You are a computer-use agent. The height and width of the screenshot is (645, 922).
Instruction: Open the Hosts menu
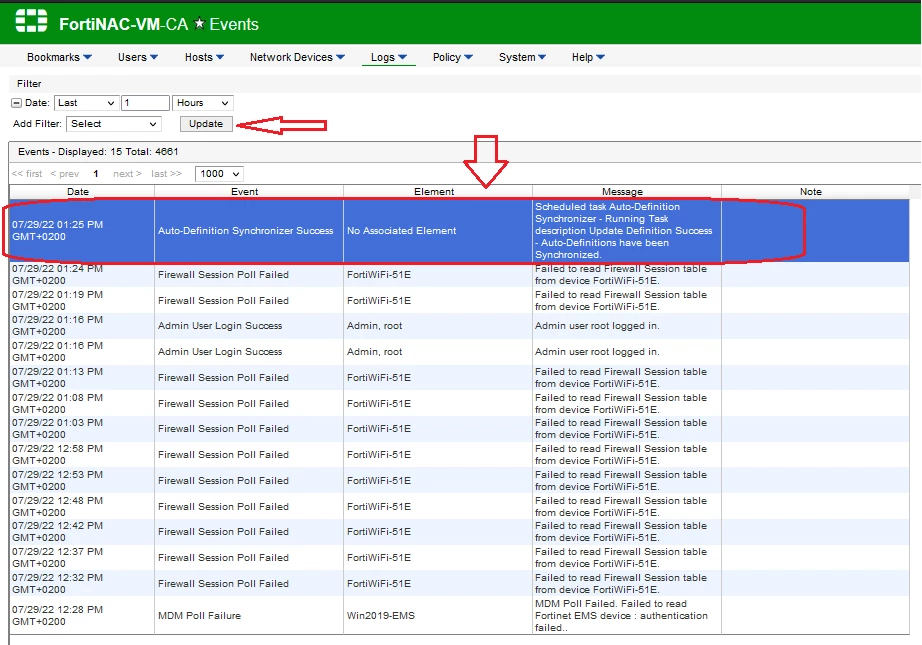click(204, 57)
